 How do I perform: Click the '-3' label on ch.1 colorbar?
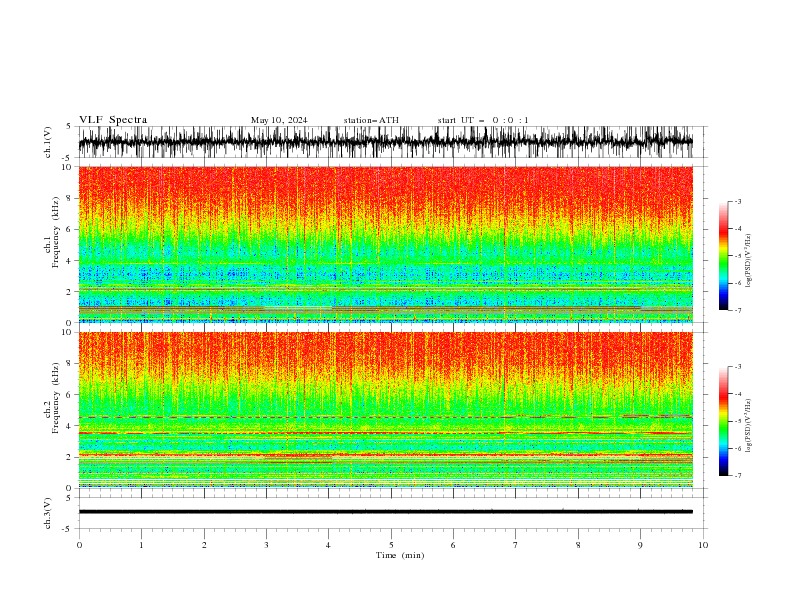click(x=737, y=201)
